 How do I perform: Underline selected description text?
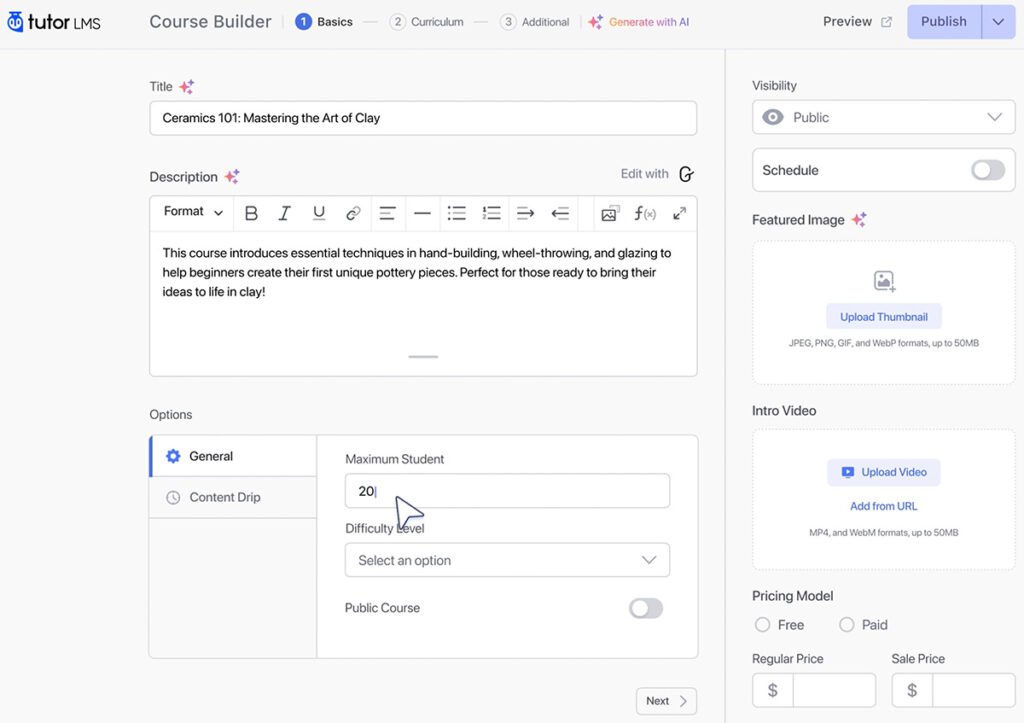point(319,212)
